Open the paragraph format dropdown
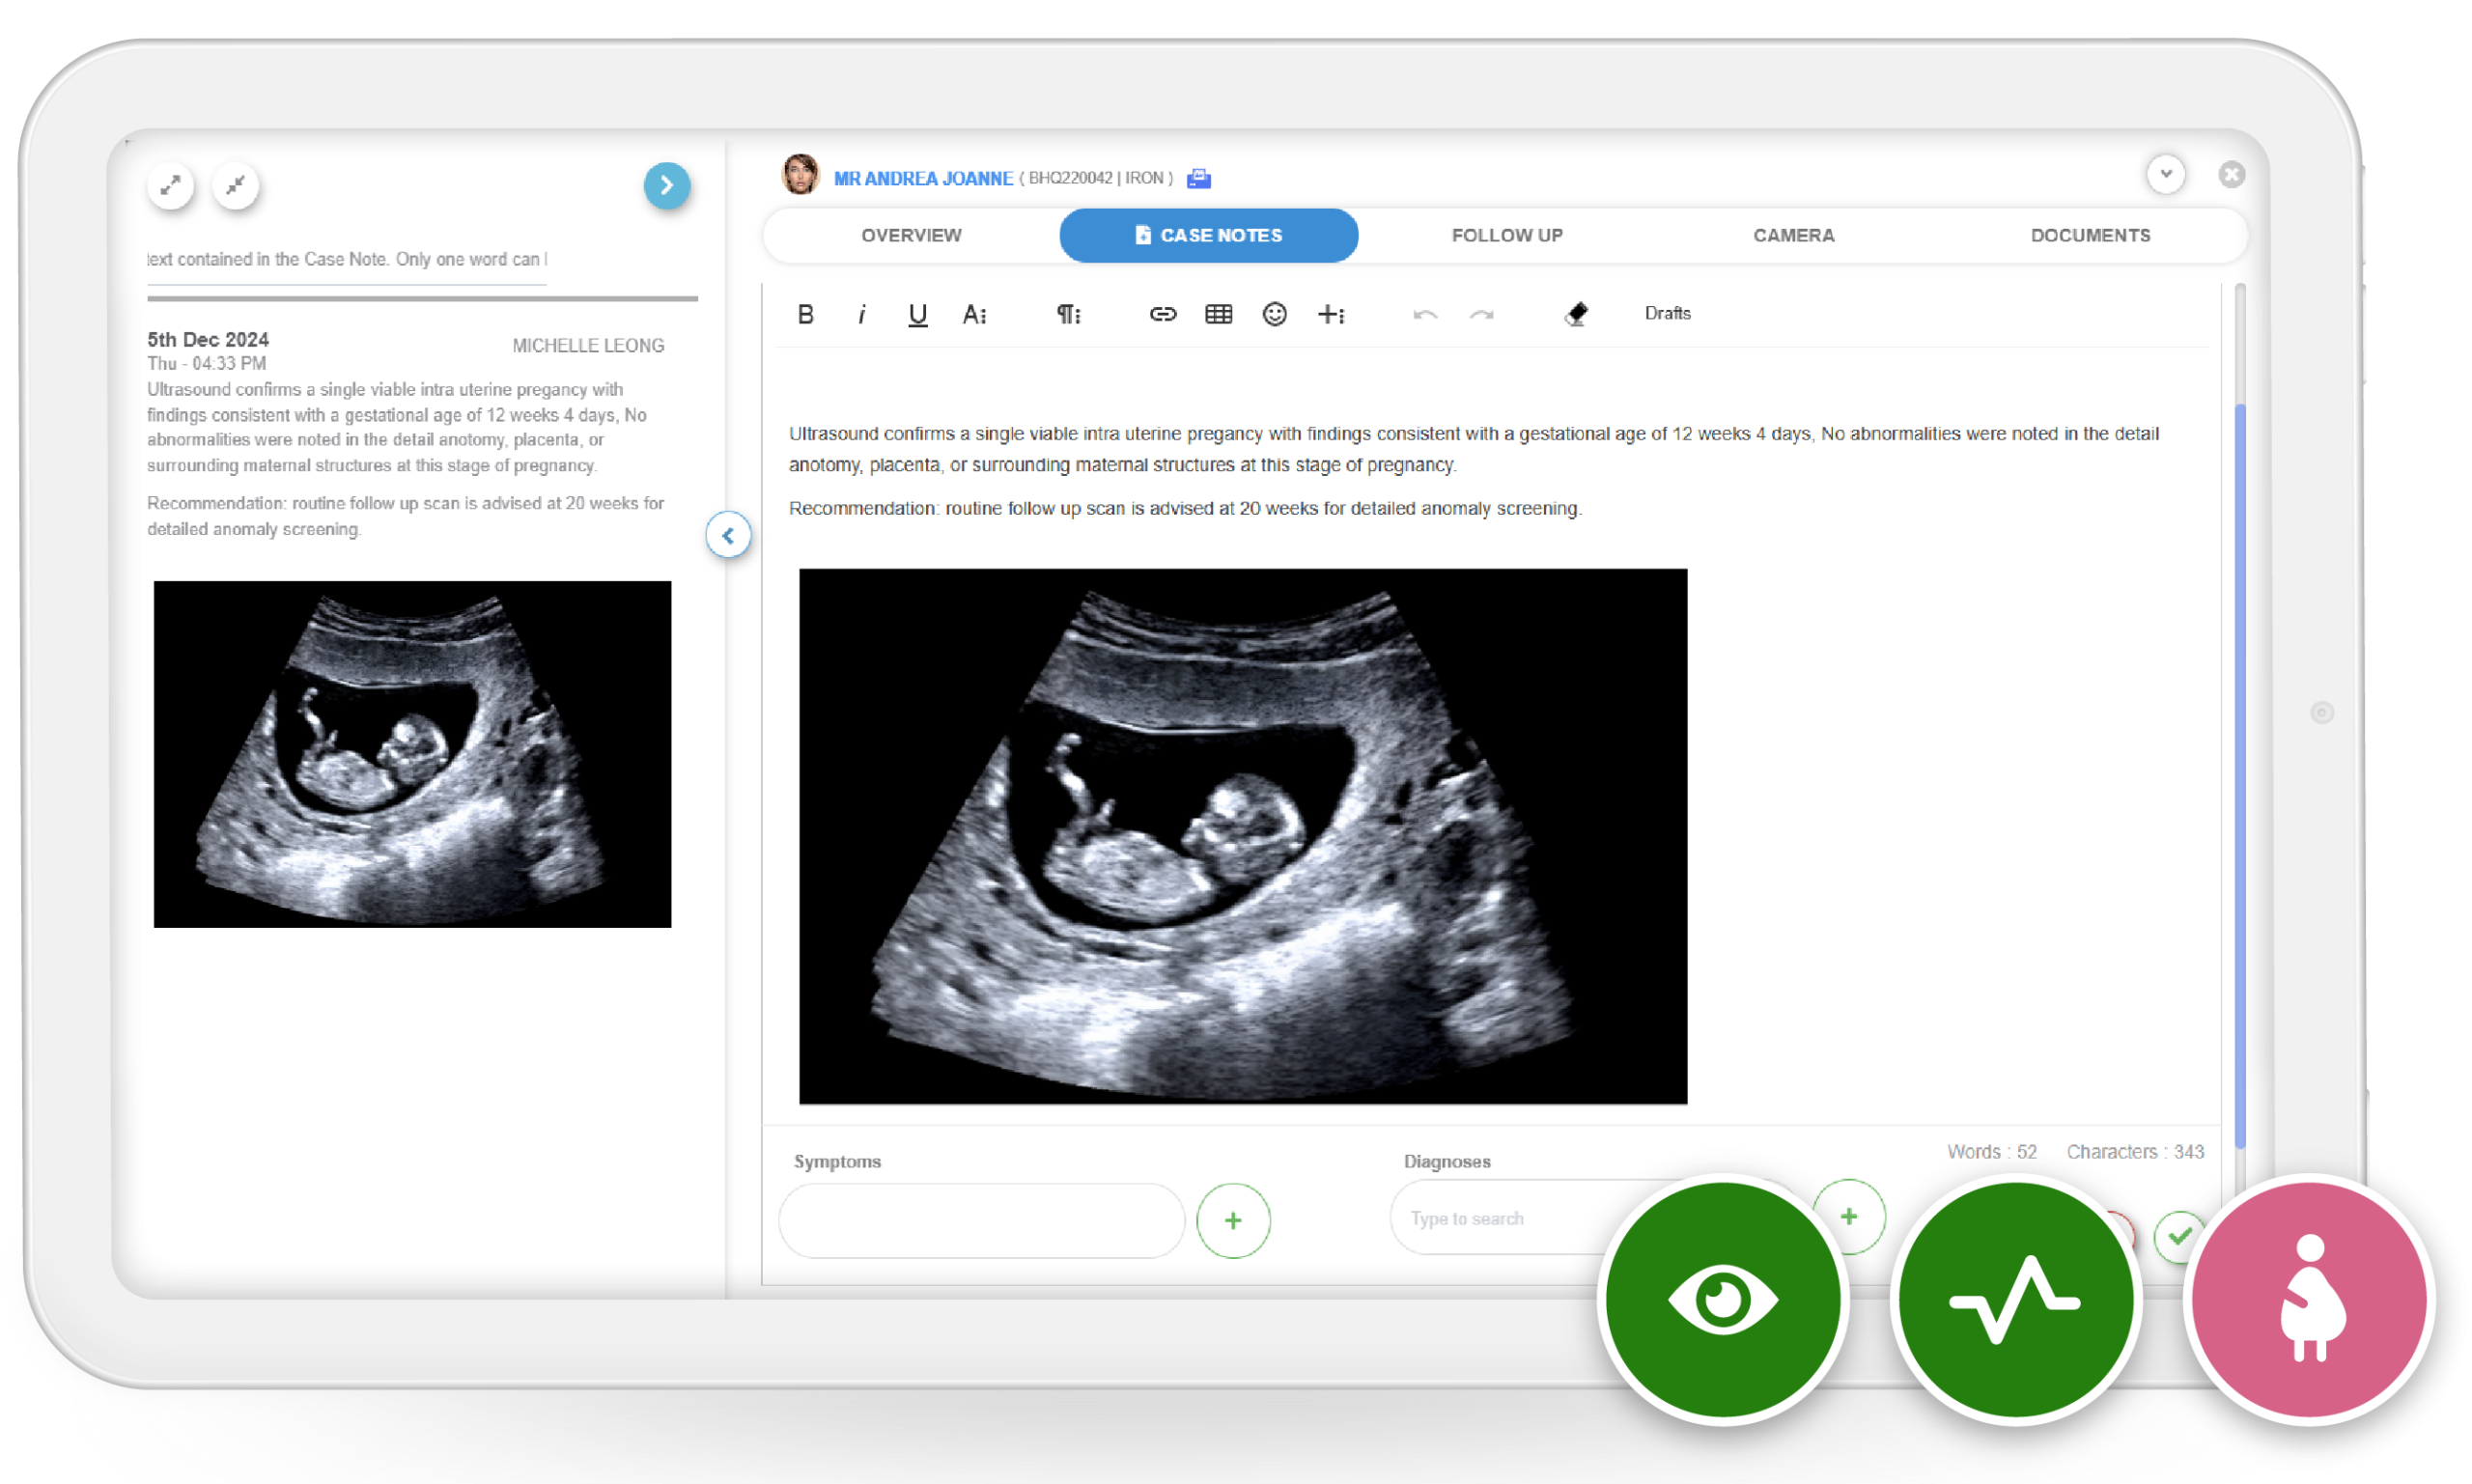The height and width of the screenshot is (1484, 2472). [x=1068, y=314]
